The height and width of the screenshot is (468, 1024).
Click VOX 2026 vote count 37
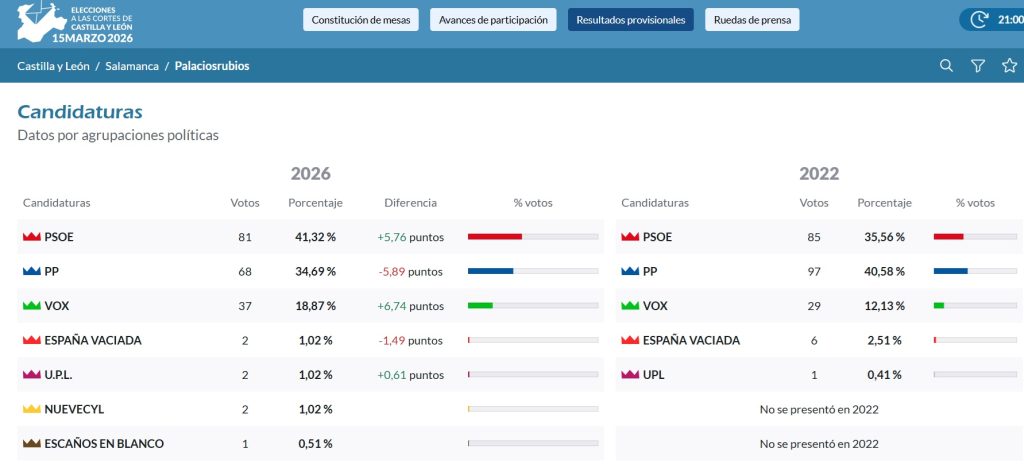click(245, 306)
